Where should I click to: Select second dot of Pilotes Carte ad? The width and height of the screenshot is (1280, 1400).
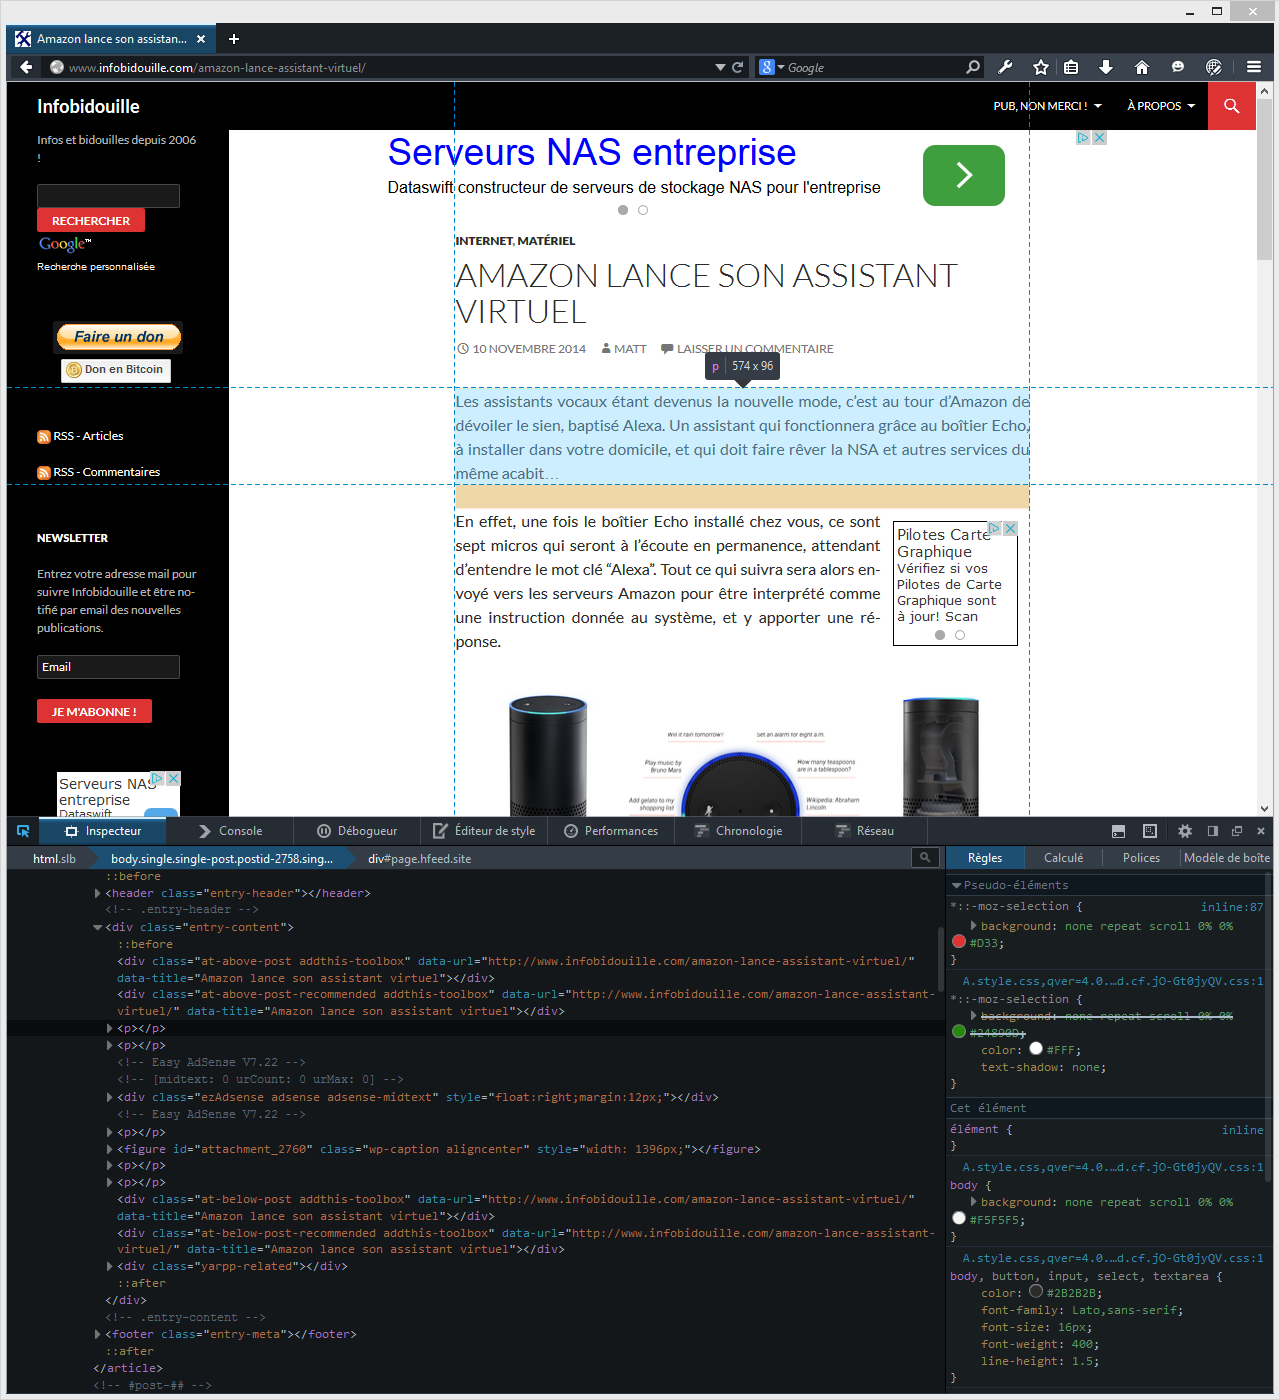(x=960, y=635)
